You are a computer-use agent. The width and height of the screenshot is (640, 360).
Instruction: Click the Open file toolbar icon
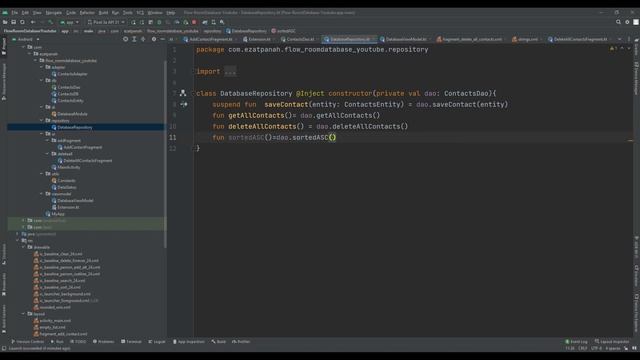click(5, 22)
